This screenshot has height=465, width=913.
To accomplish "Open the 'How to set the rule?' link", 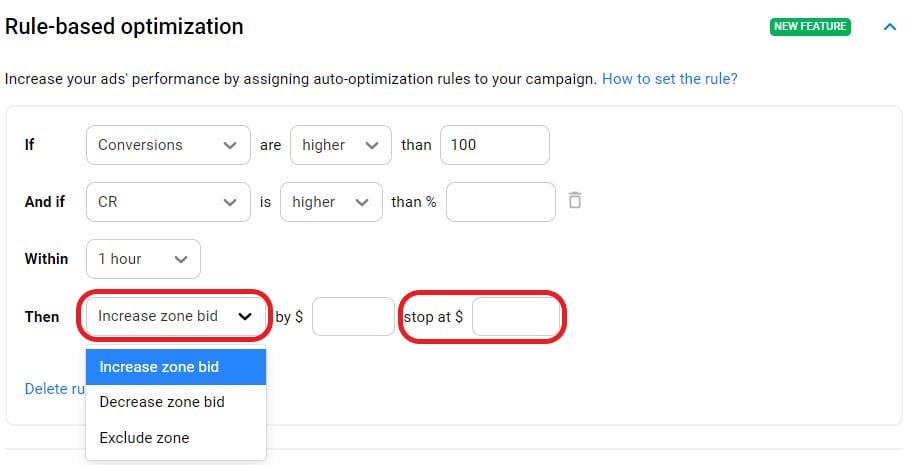I will click(669, 78).
